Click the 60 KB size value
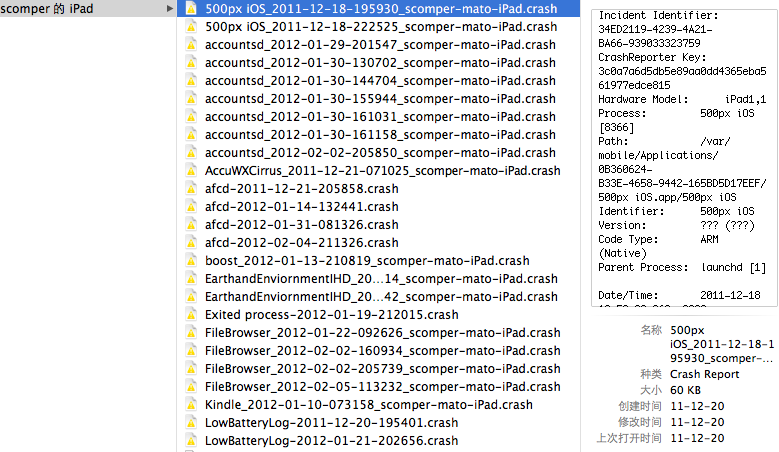779x452 pixels. (685, 390)
